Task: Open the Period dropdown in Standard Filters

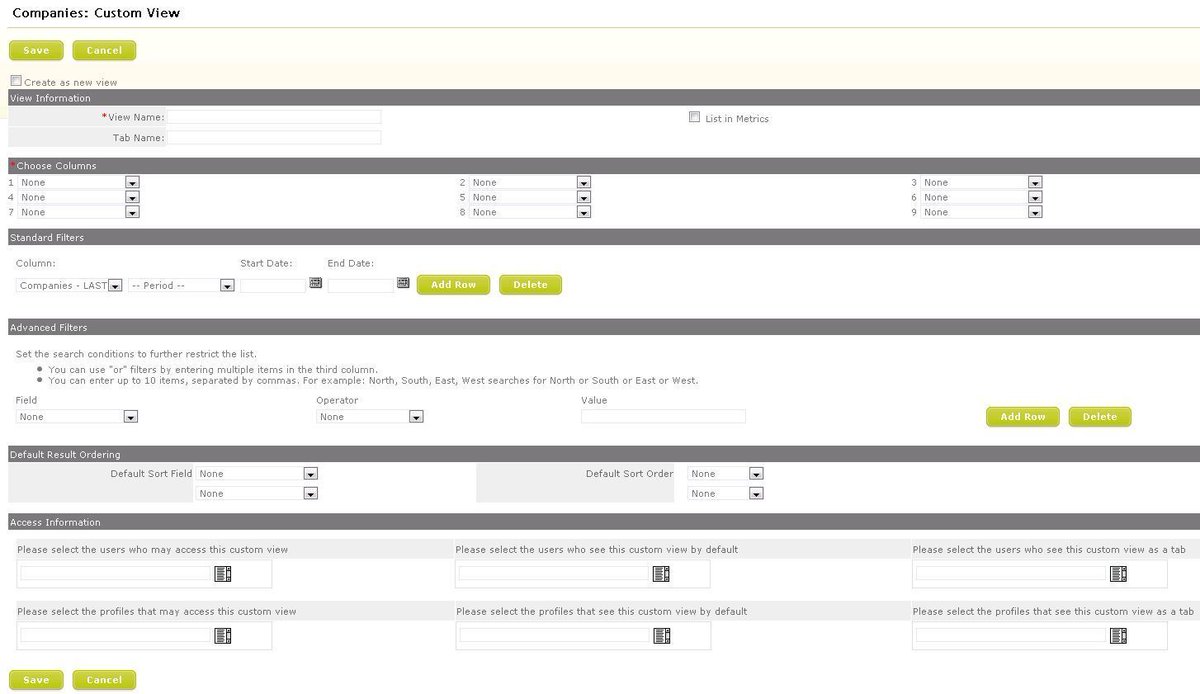Action: (227, 284)
